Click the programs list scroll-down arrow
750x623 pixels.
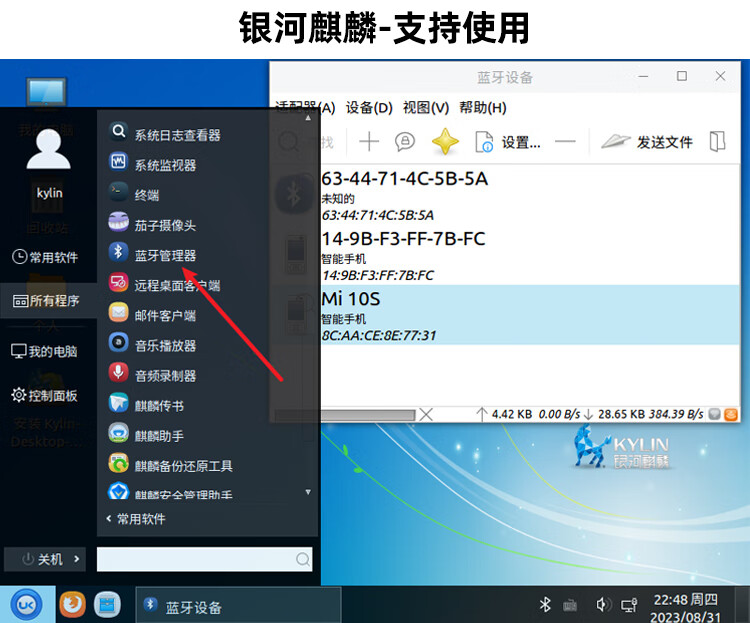point(308,492)
